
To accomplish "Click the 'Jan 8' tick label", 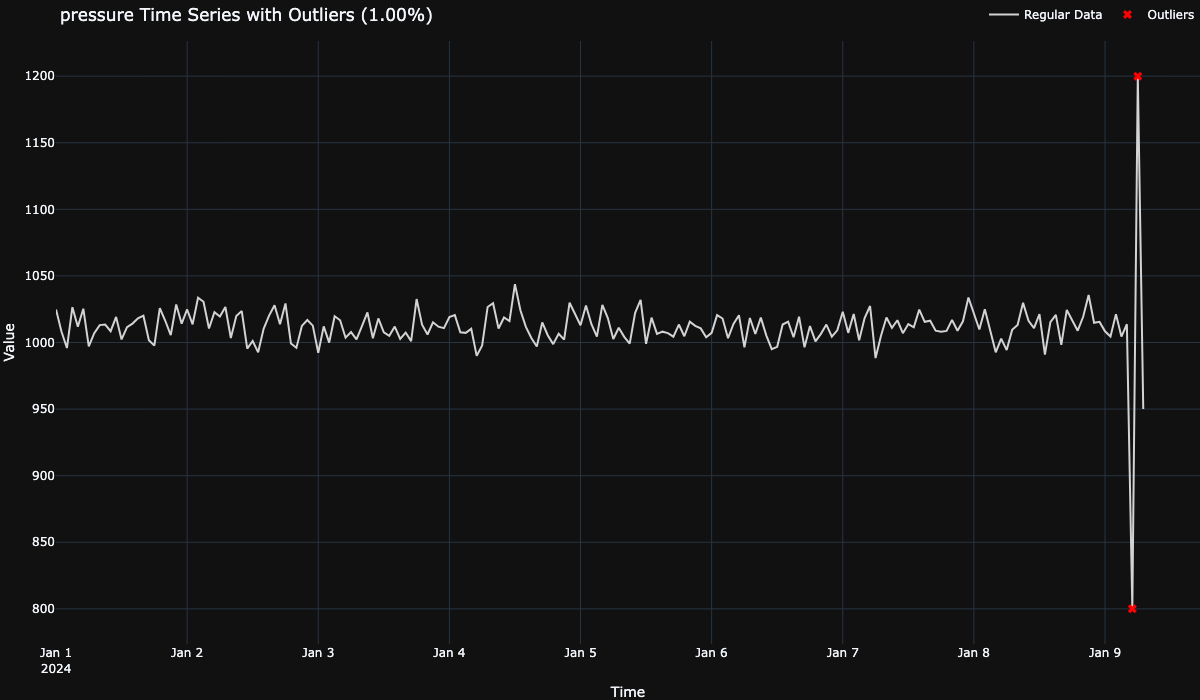I will (x=974, y=653).
